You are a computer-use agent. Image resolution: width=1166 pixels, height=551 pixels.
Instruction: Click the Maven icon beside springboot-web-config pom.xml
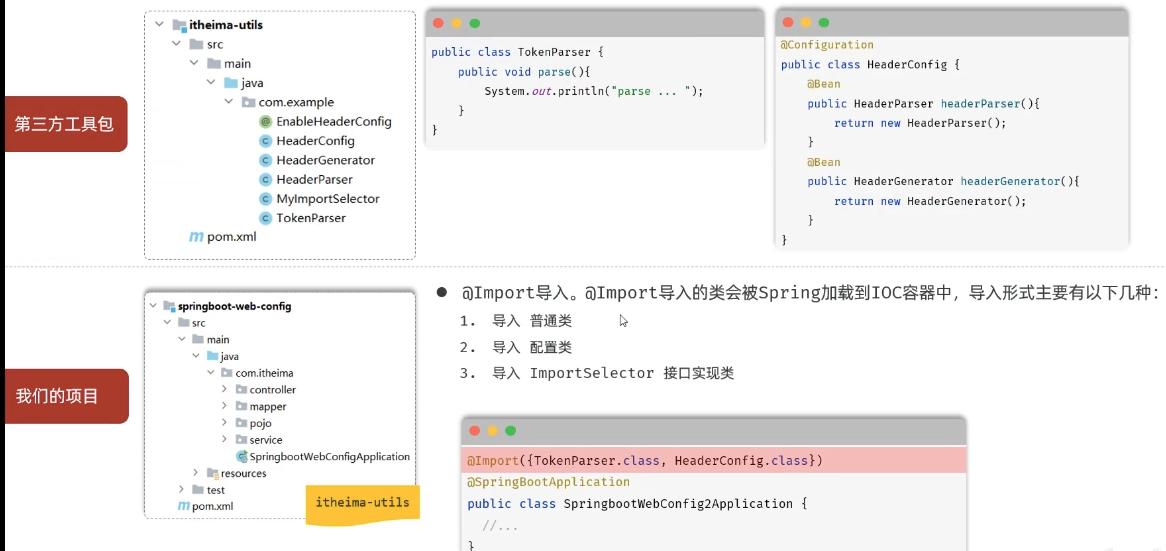tap(184, 506)
